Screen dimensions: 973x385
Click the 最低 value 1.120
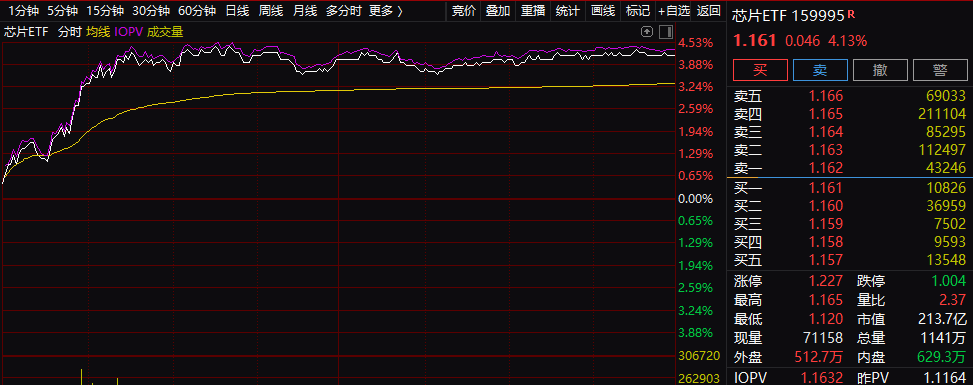pos(826,319)
